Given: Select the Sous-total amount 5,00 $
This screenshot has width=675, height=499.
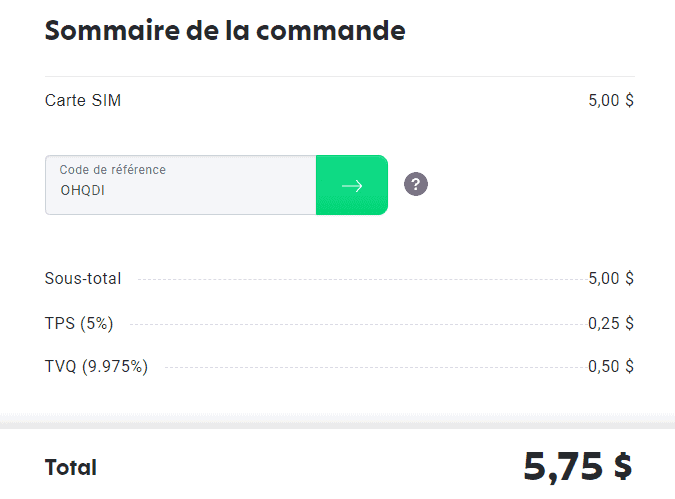Looking at the screenshot, I should 610,278.
